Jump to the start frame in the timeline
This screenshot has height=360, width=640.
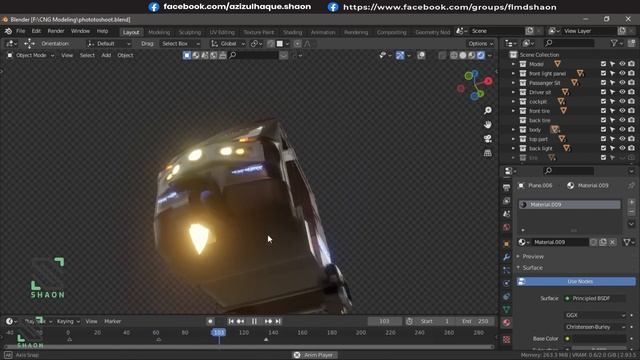click(x=231, y=322)
